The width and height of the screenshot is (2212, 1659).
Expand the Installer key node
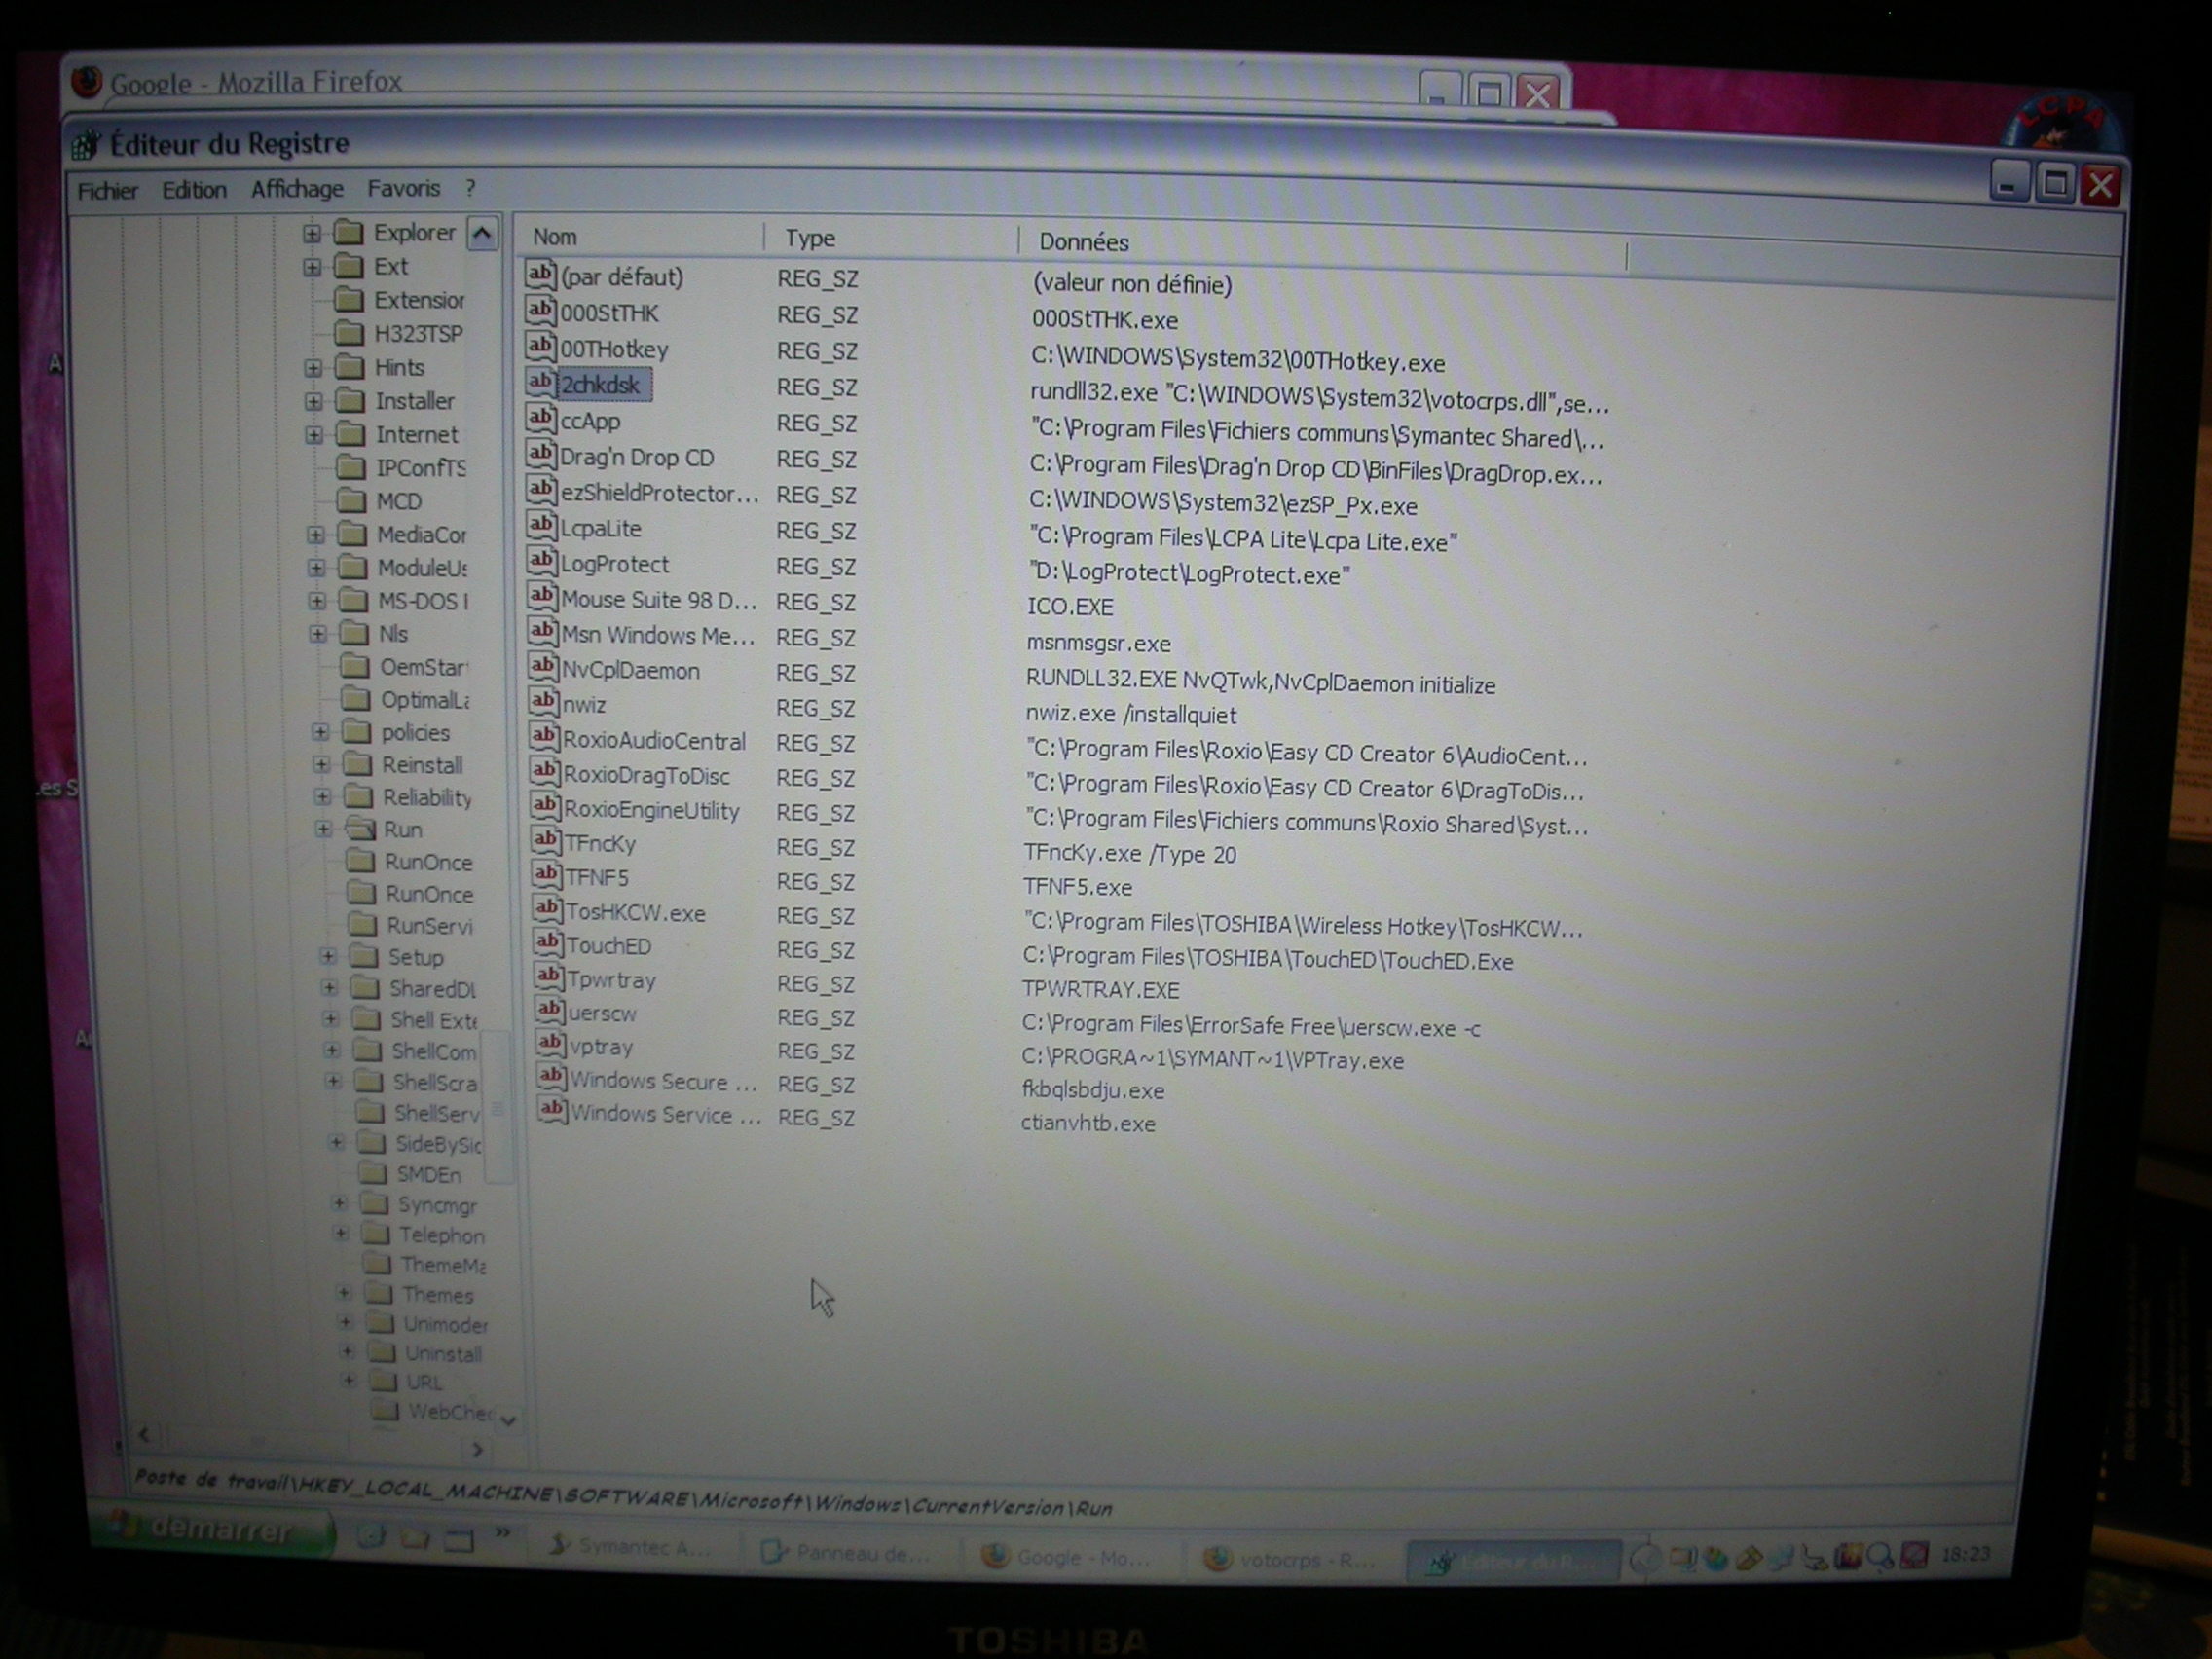314,402
